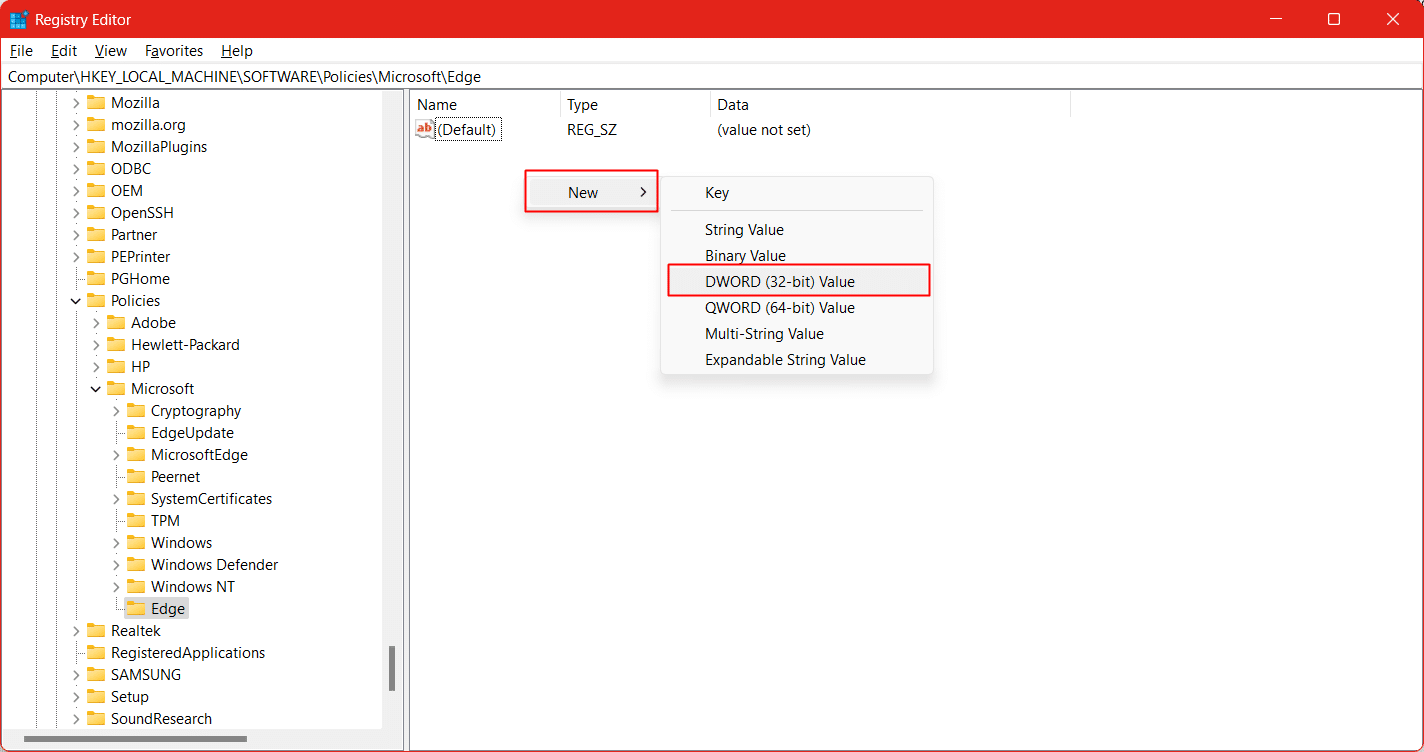Expand the Adobe key
Screen dimensions: 1424x752
(x=96, y=323)
